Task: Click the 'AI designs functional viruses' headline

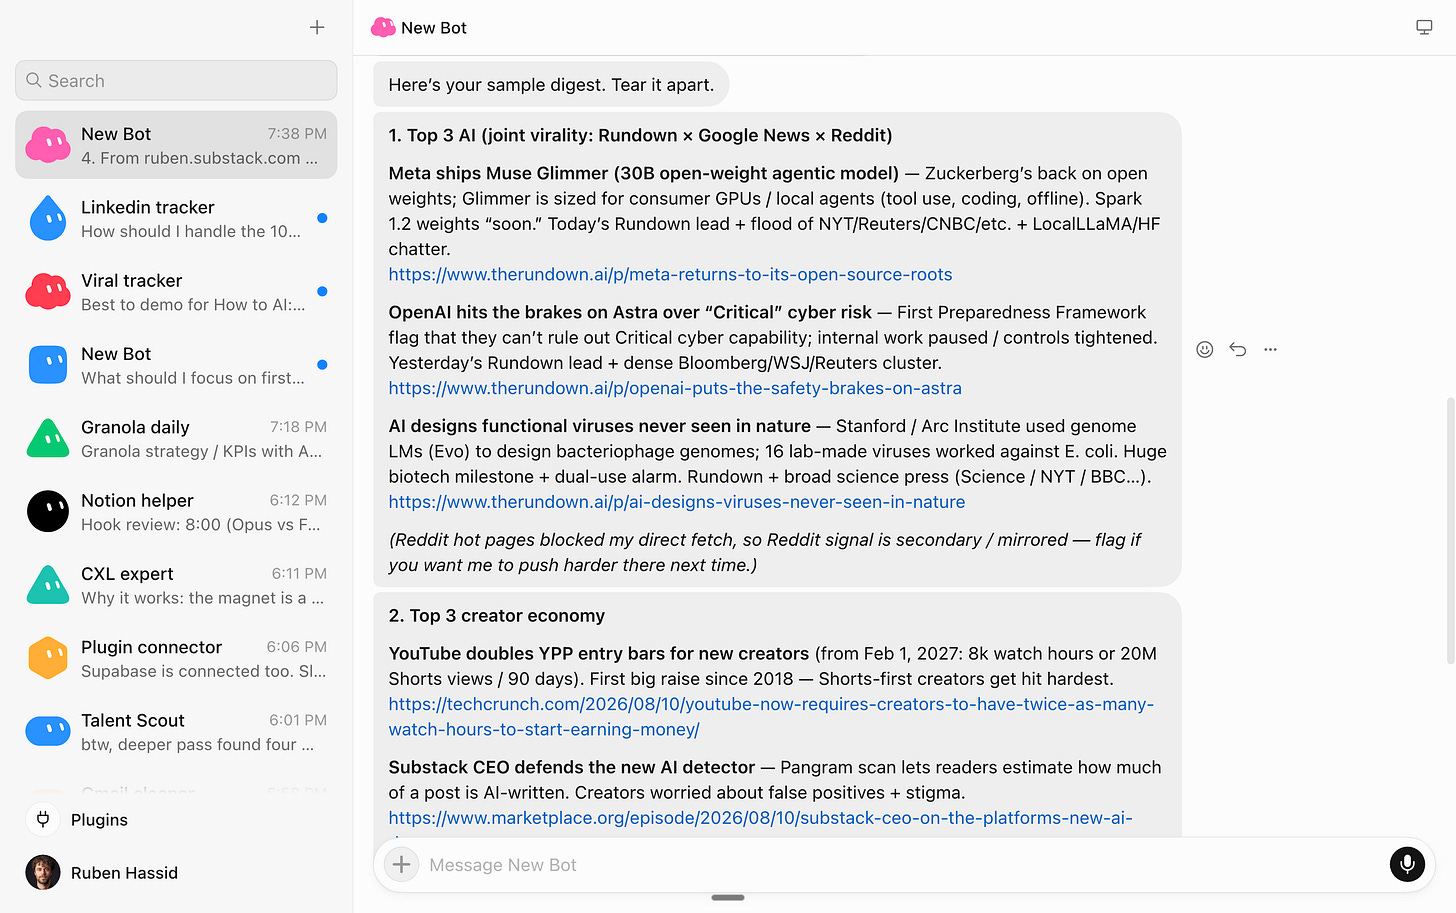Action: click(x=600, y=426)
